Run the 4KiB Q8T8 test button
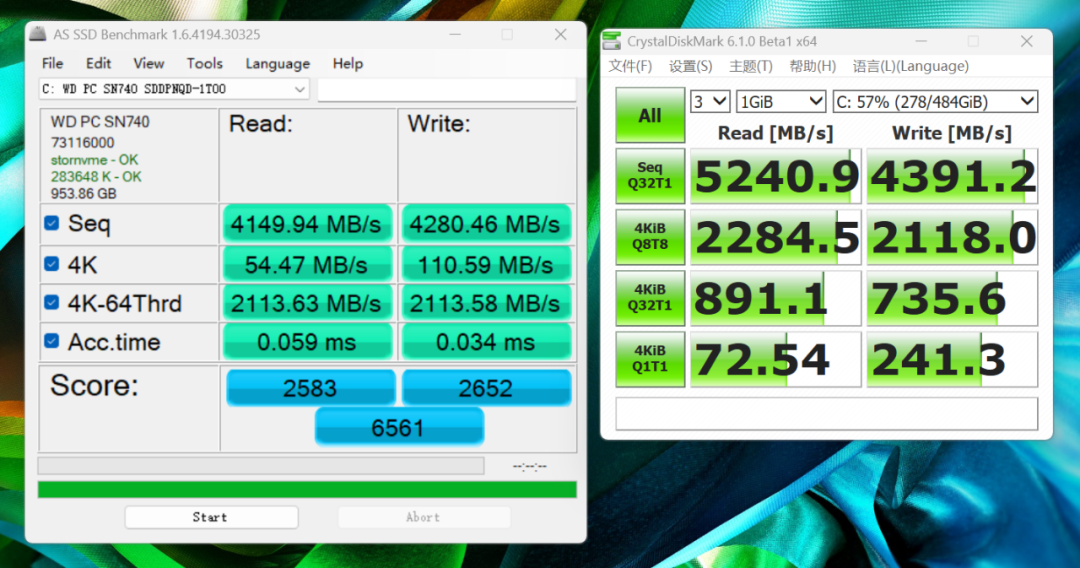The height and width of the screenshot is (568, 1080). coord(650,237)
